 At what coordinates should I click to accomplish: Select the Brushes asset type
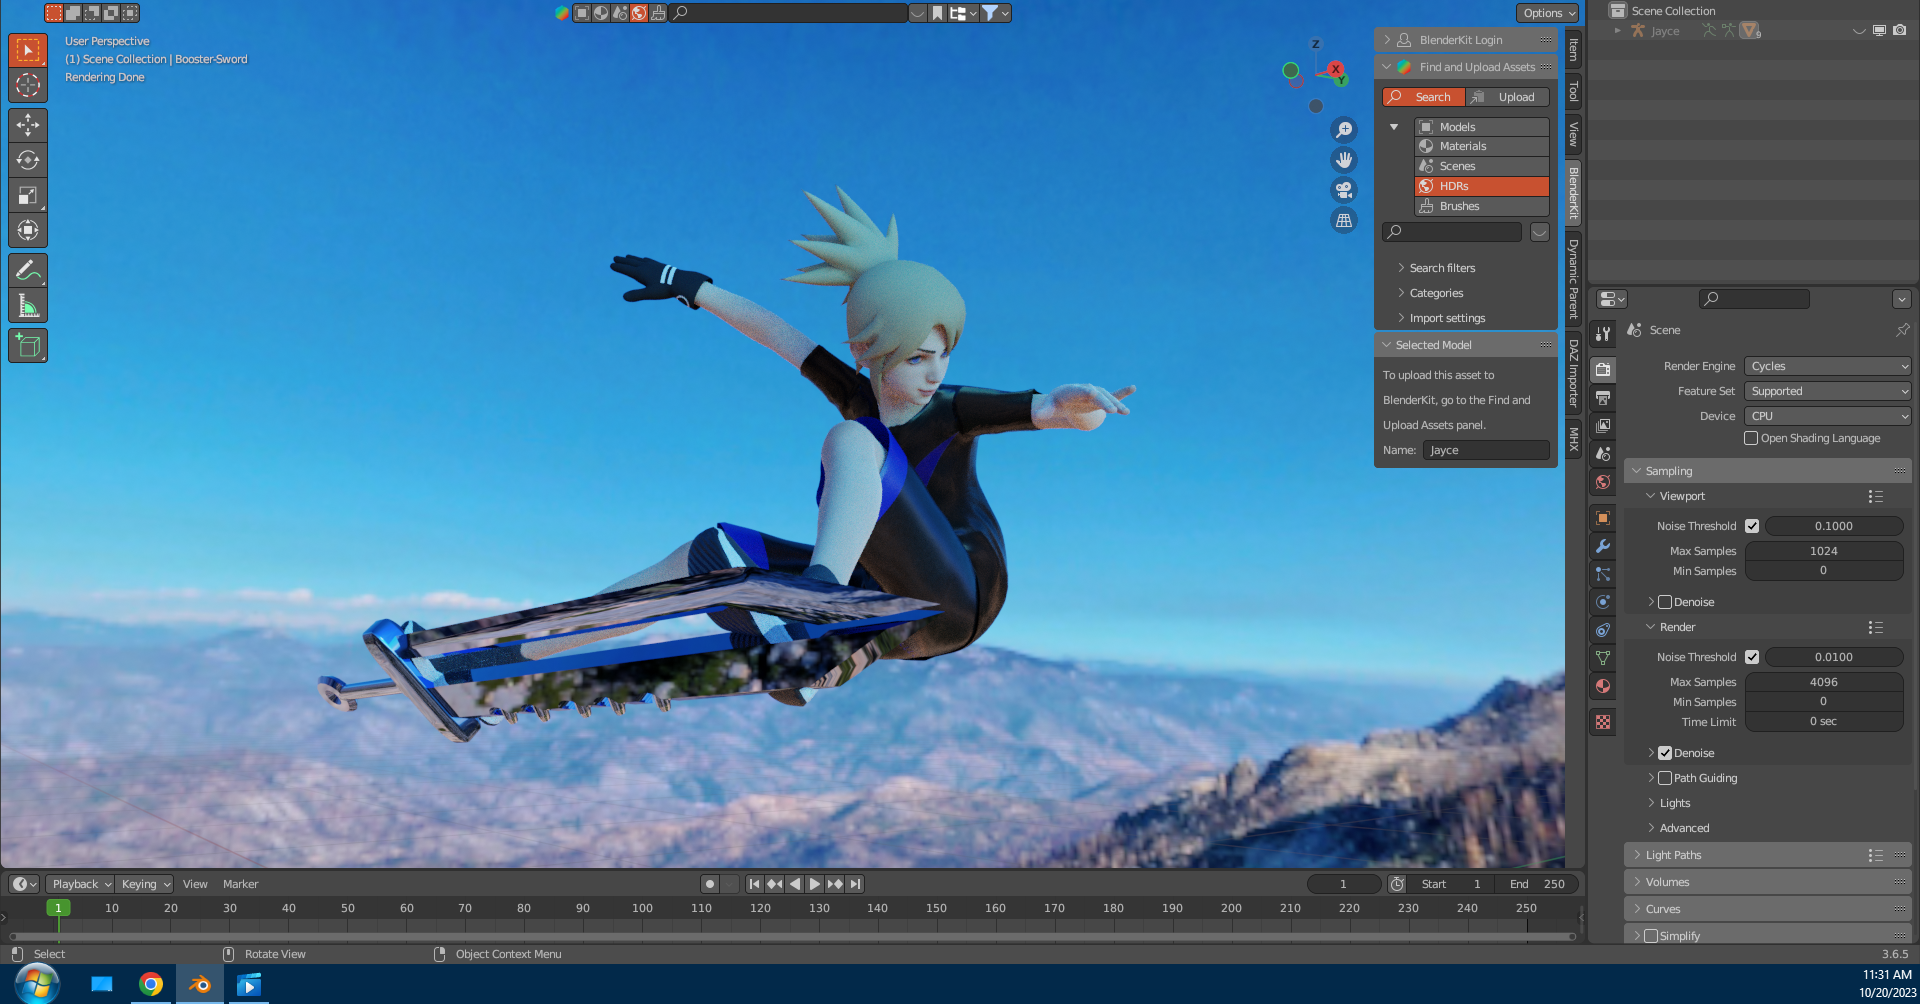[x=1482, y=206]
